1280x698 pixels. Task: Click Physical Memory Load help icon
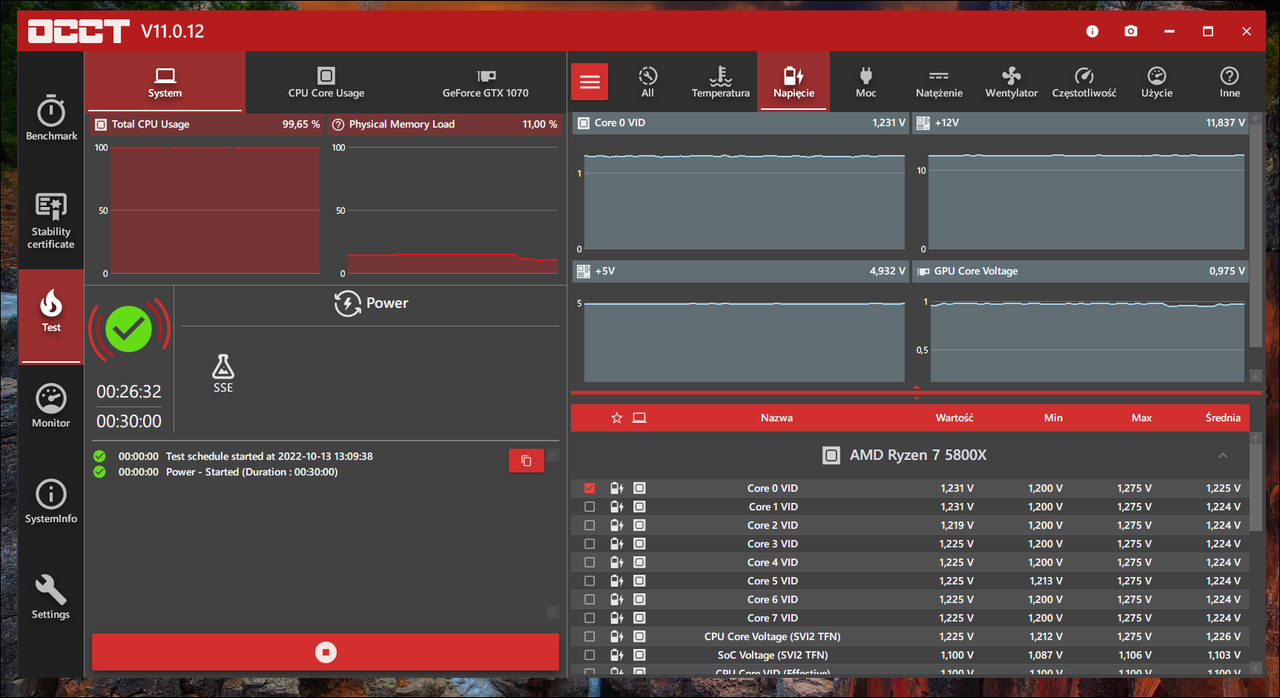click(x=337, y=125)
